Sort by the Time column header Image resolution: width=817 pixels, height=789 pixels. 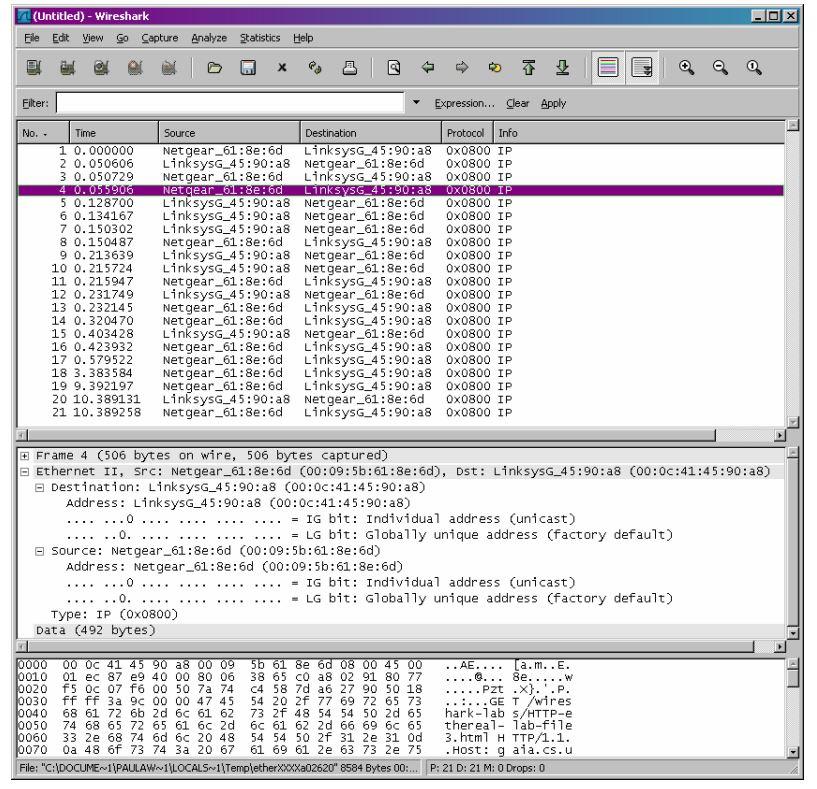click(x=114, y=133)
